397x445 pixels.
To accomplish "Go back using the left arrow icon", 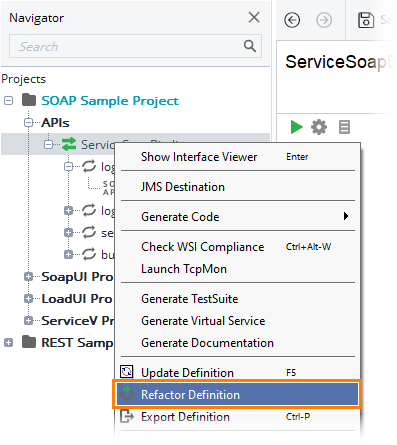I will pyautogui.click(x=292, y=20).
